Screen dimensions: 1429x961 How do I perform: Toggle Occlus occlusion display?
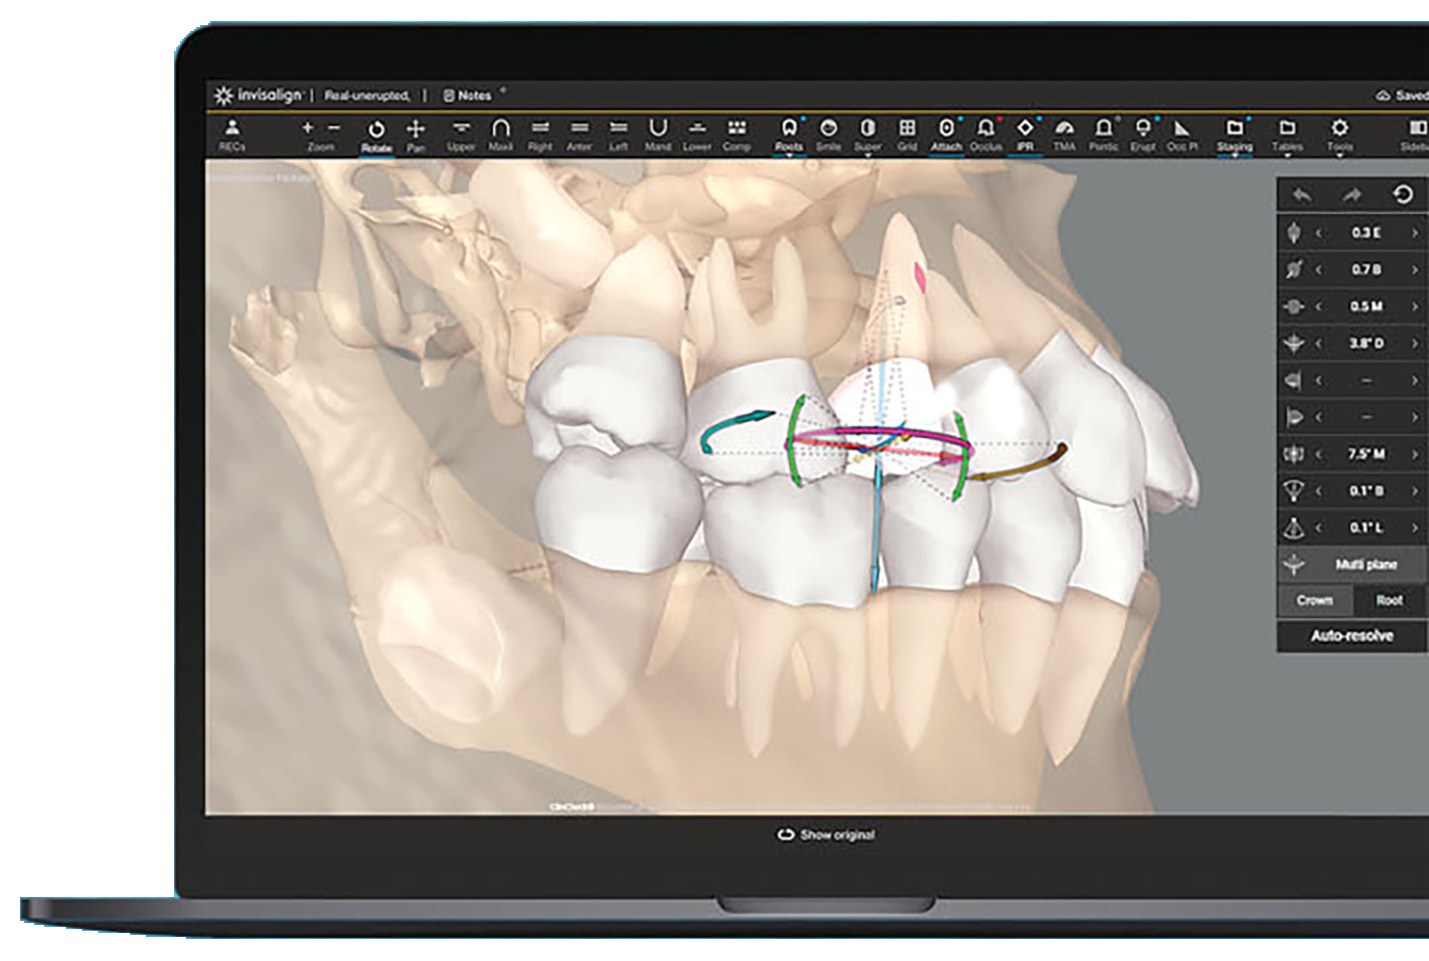coord(986,135)
